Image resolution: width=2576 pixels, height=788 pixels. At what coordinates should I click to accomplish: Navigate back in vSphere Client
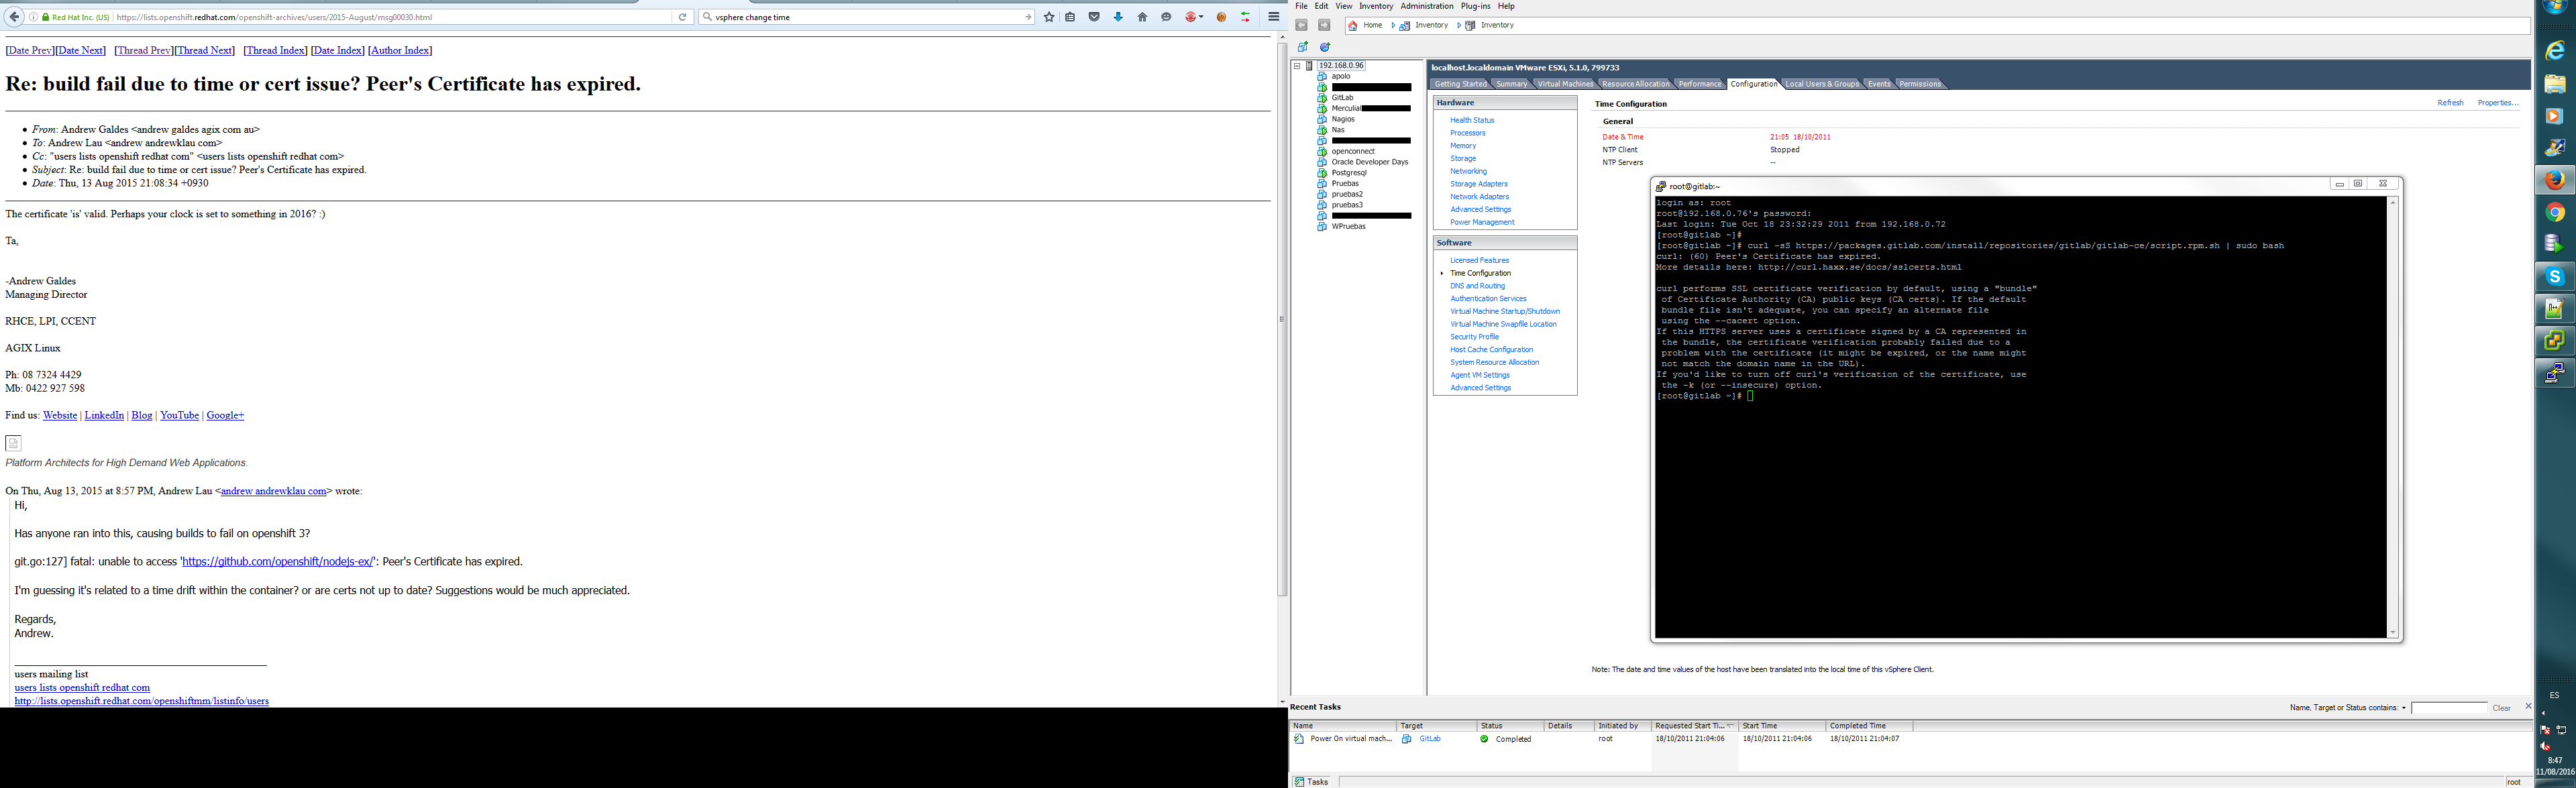[1301, 25]
